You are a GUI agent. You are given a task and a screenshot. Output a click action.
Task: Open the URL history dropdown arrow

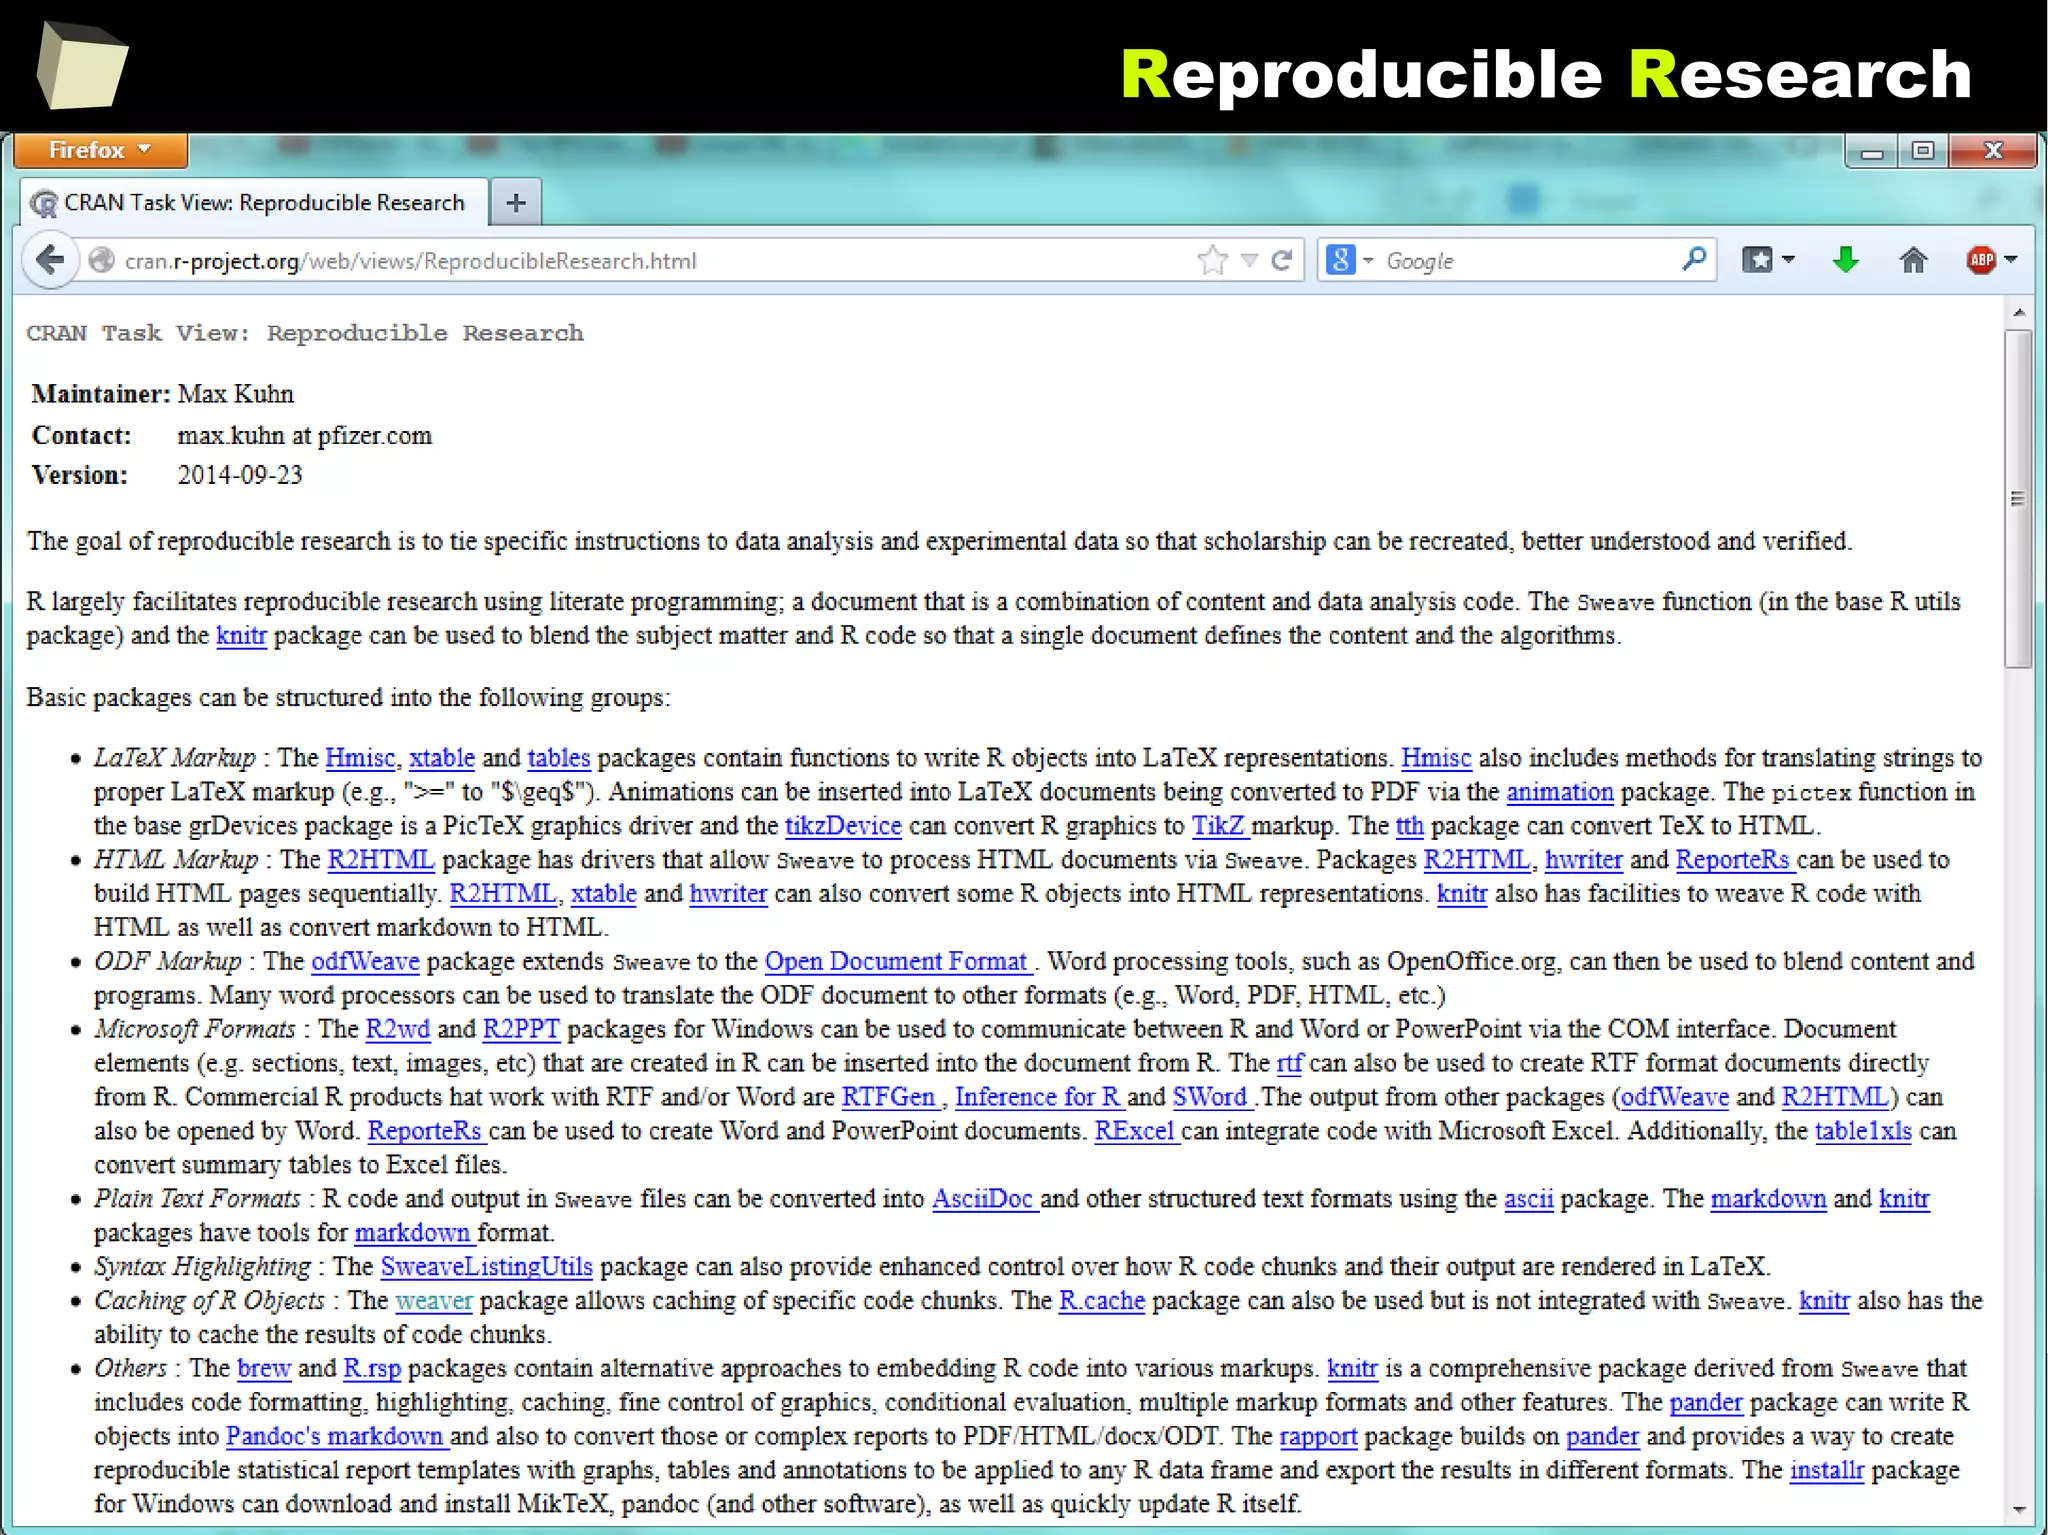[1249, 261]
